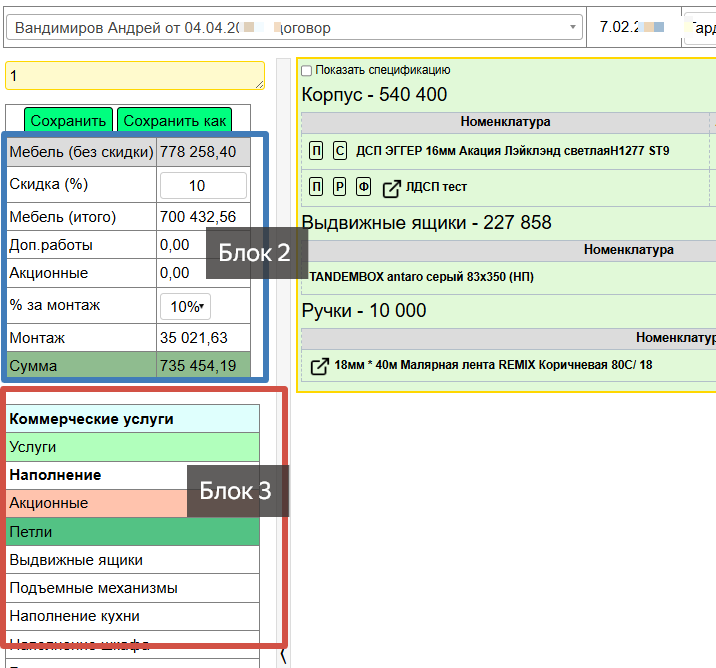Image resolution: width=716 pixels, height=668 pixels.
Task: Click the П icon beside ДСП ЭГГЕР row
Action: pos(316,151)
